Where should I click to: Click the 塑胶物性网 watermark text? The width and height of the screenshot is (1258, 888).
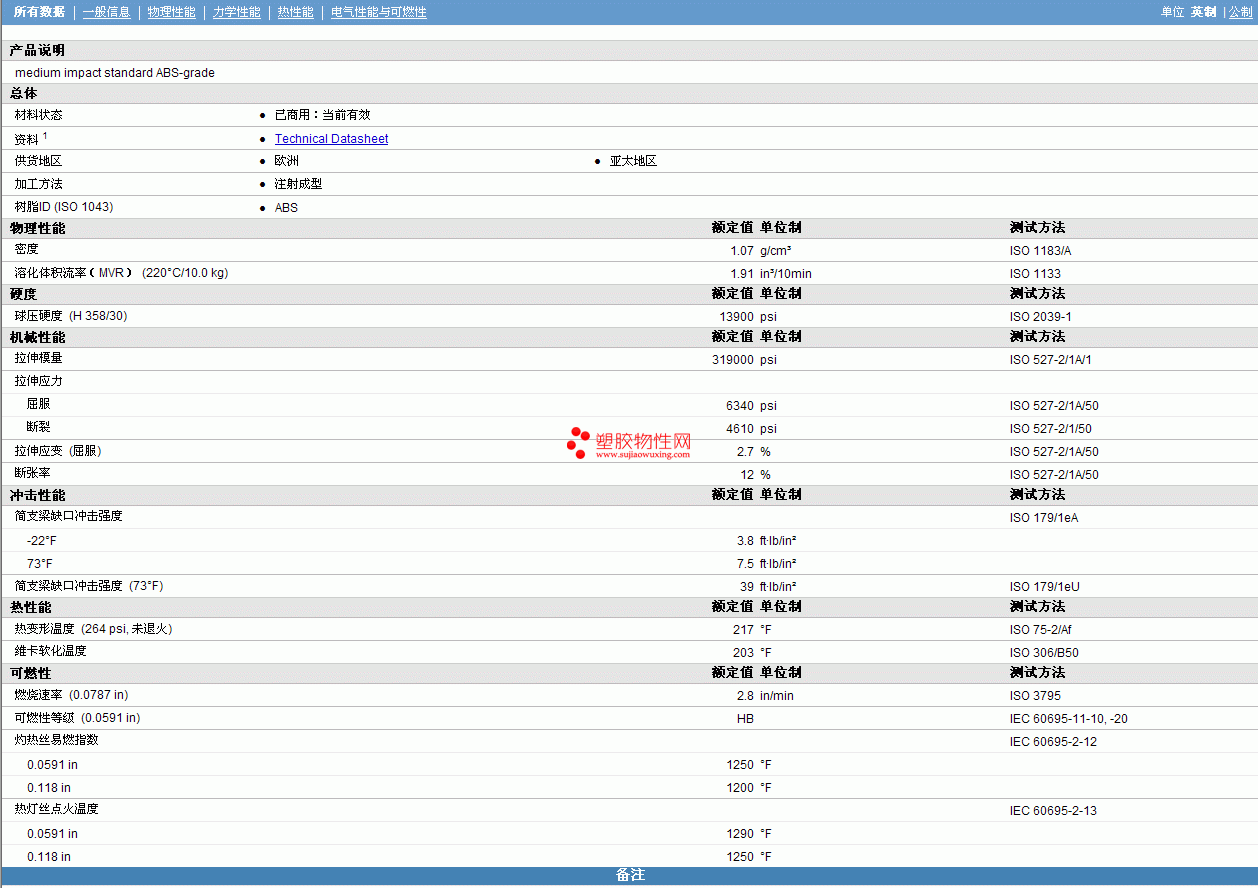[643, 440]
